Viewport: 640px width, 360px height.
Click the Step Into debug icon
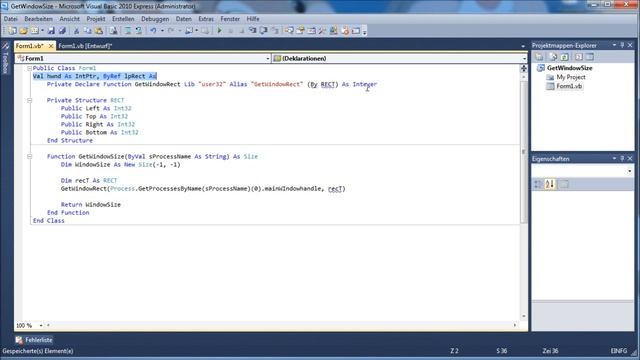click(252, 31)
